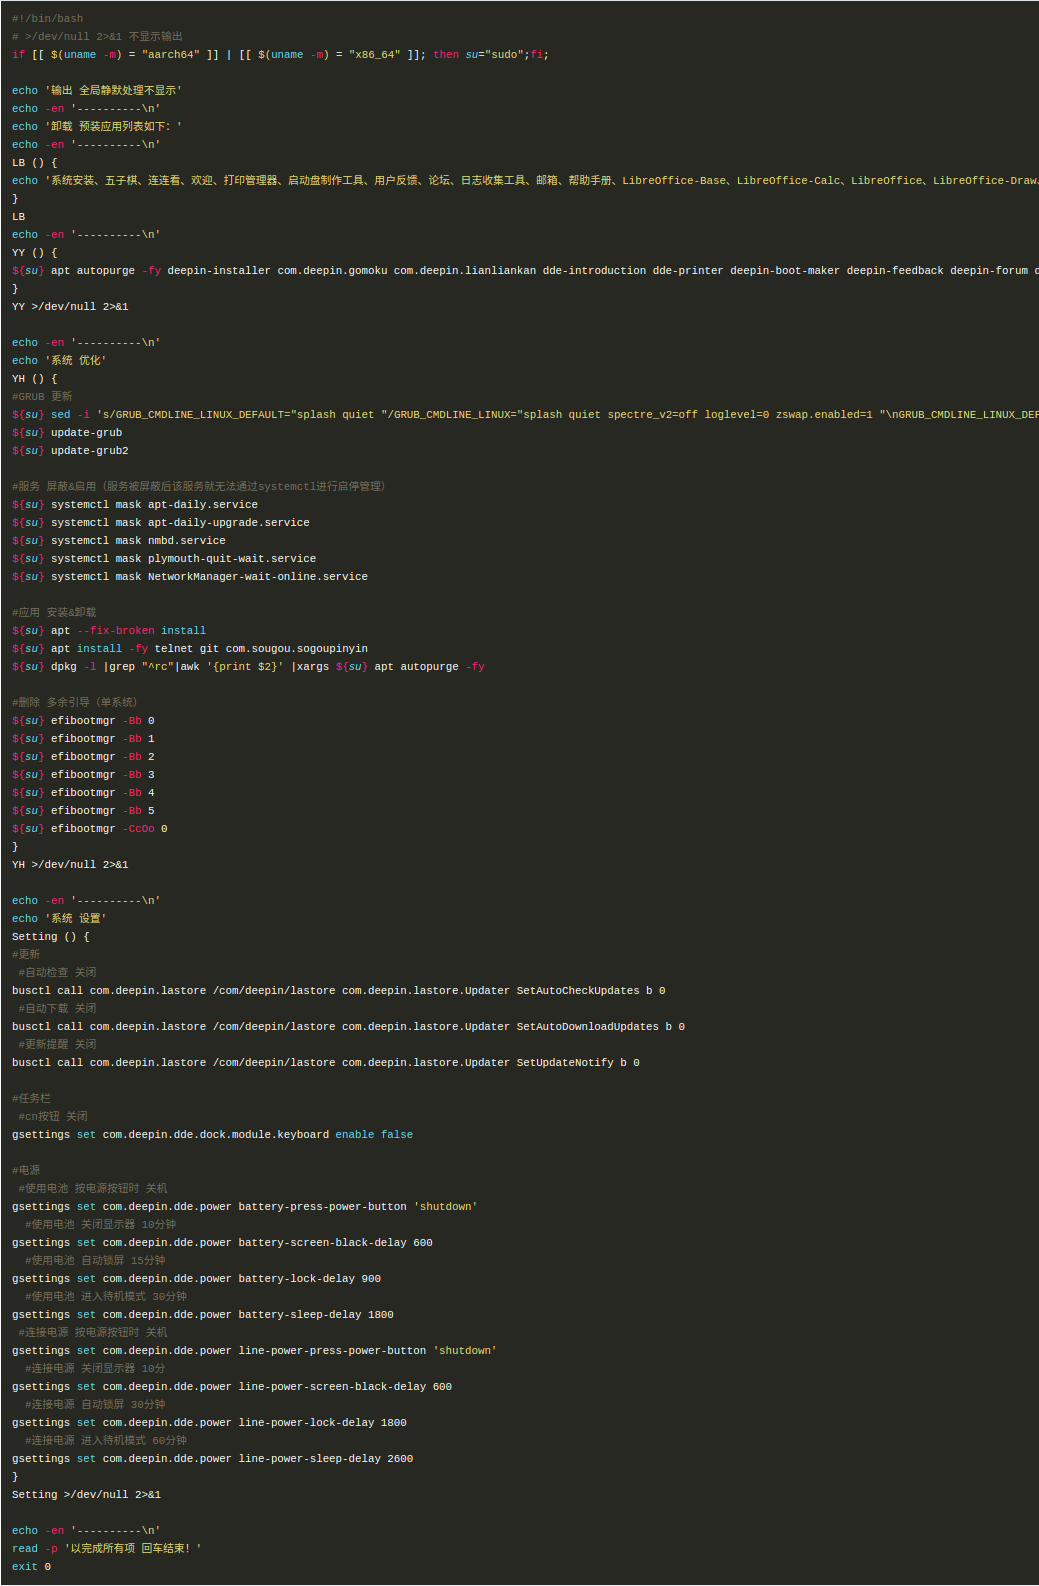Click the 'YY >/dev/null 2>&1' call line
The image size is (1039, 1586).
(x=70, y=307)
